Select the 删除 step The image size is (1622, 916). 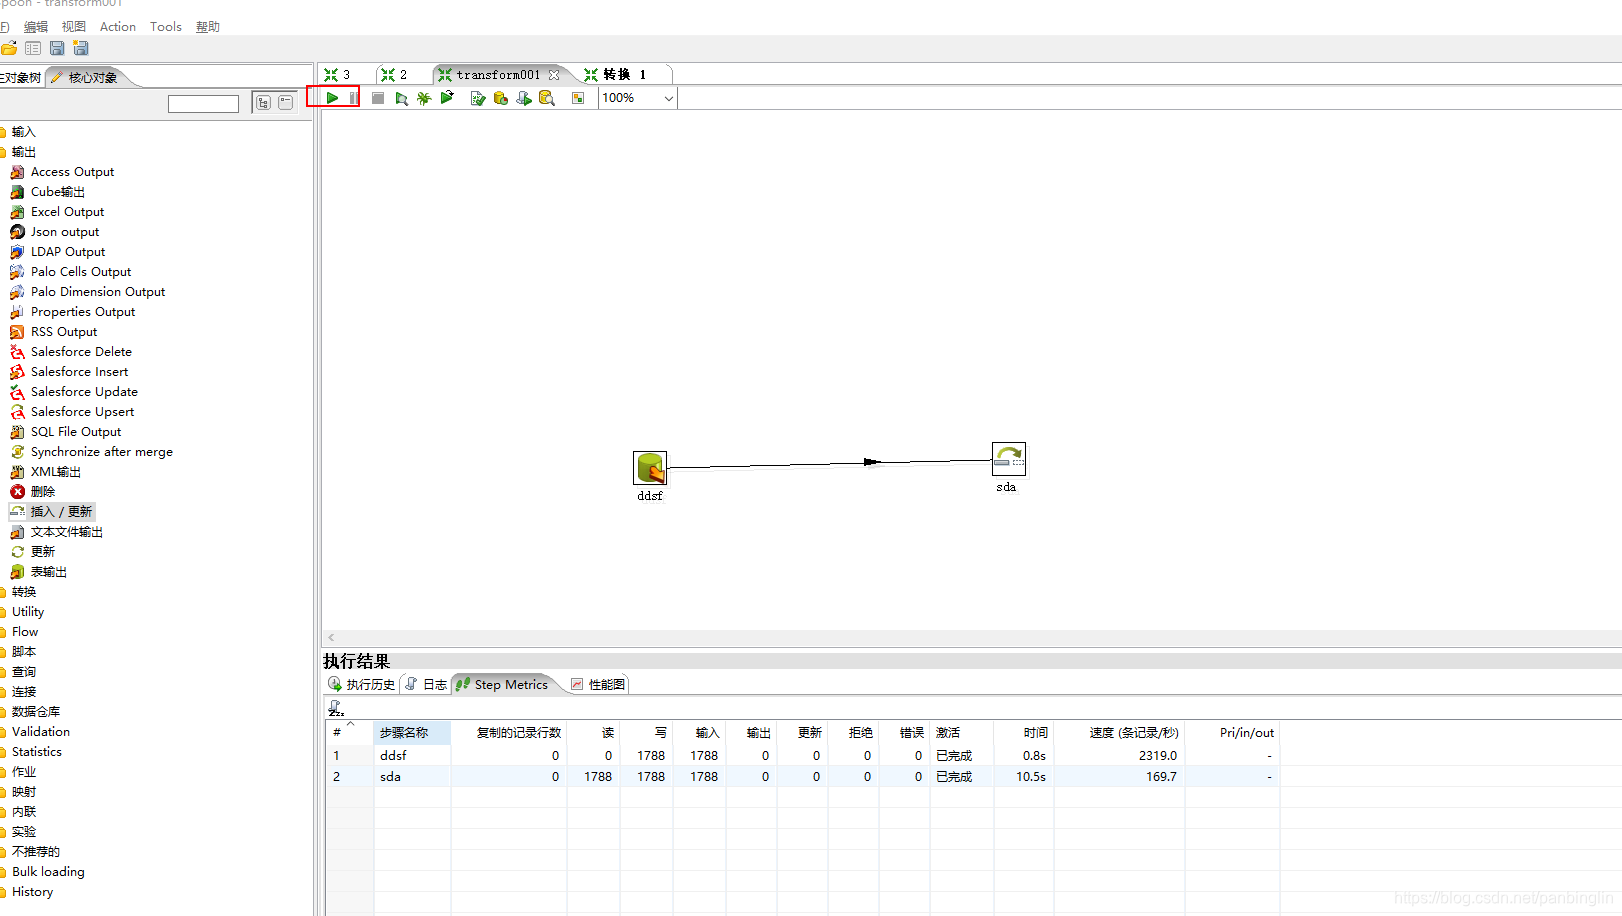[43, 492]
